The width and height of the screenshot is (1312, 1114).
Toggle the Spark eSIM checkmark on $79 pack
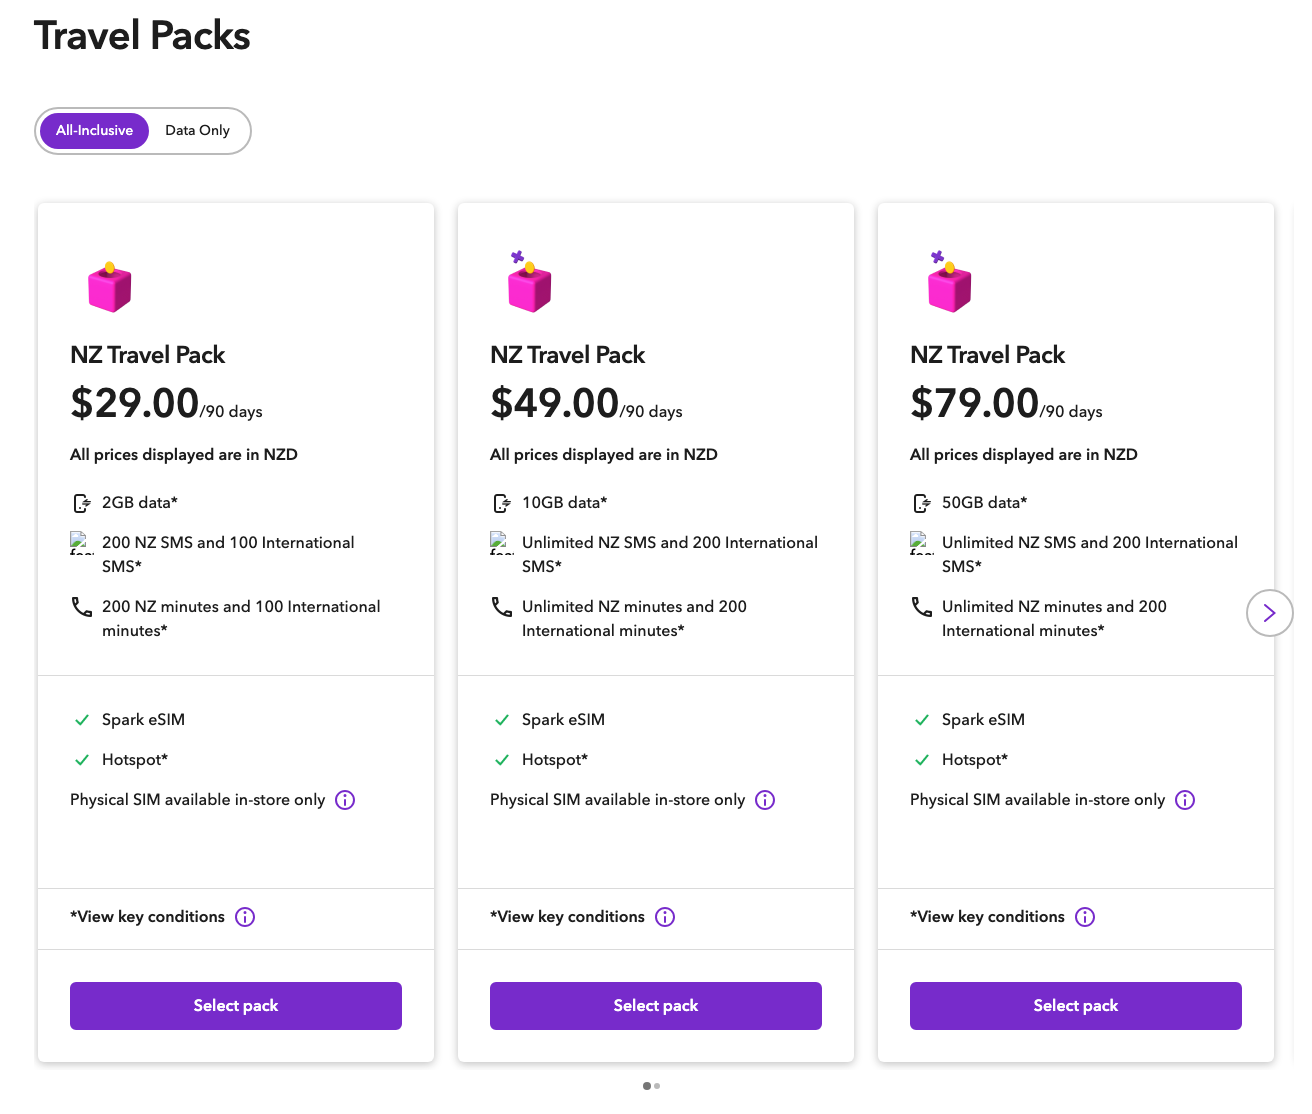[922, 719]
